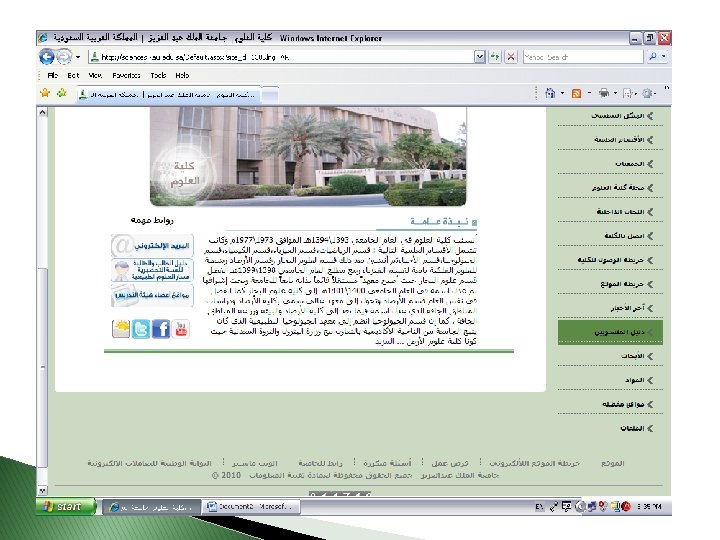The width and height of the screenshot is (720, 540).
Task: Open sidebar item 'المواد'
Action: pyautogui.click(x=635, y=380)
